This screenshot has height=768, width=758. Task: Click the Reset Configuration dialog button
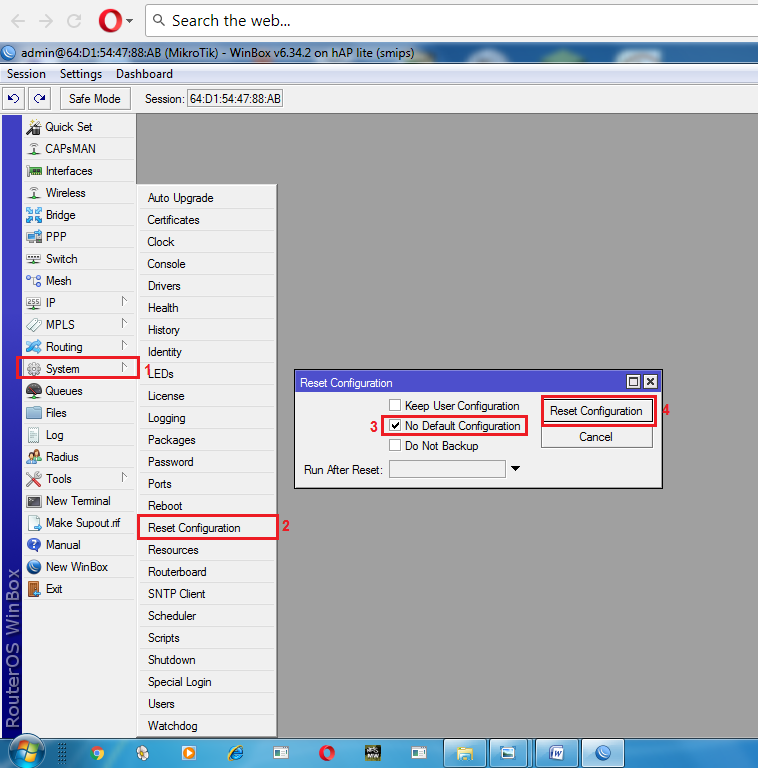[x=596, y=411]
